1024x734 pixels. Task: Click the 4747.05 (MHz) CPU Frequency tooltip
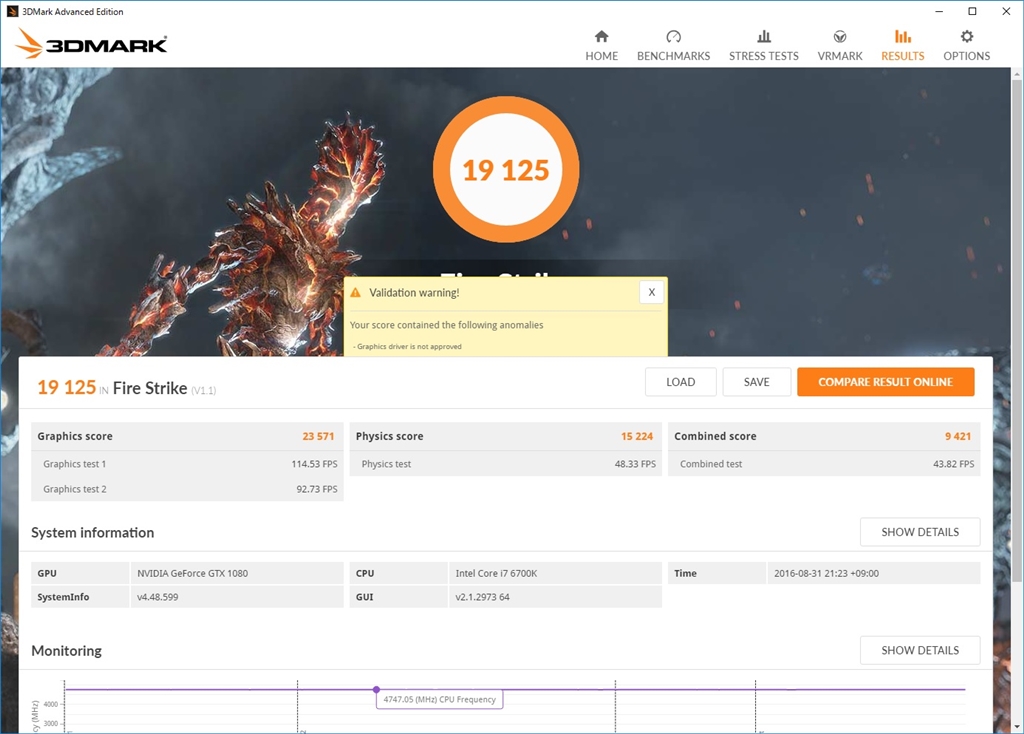click(440, 699)
